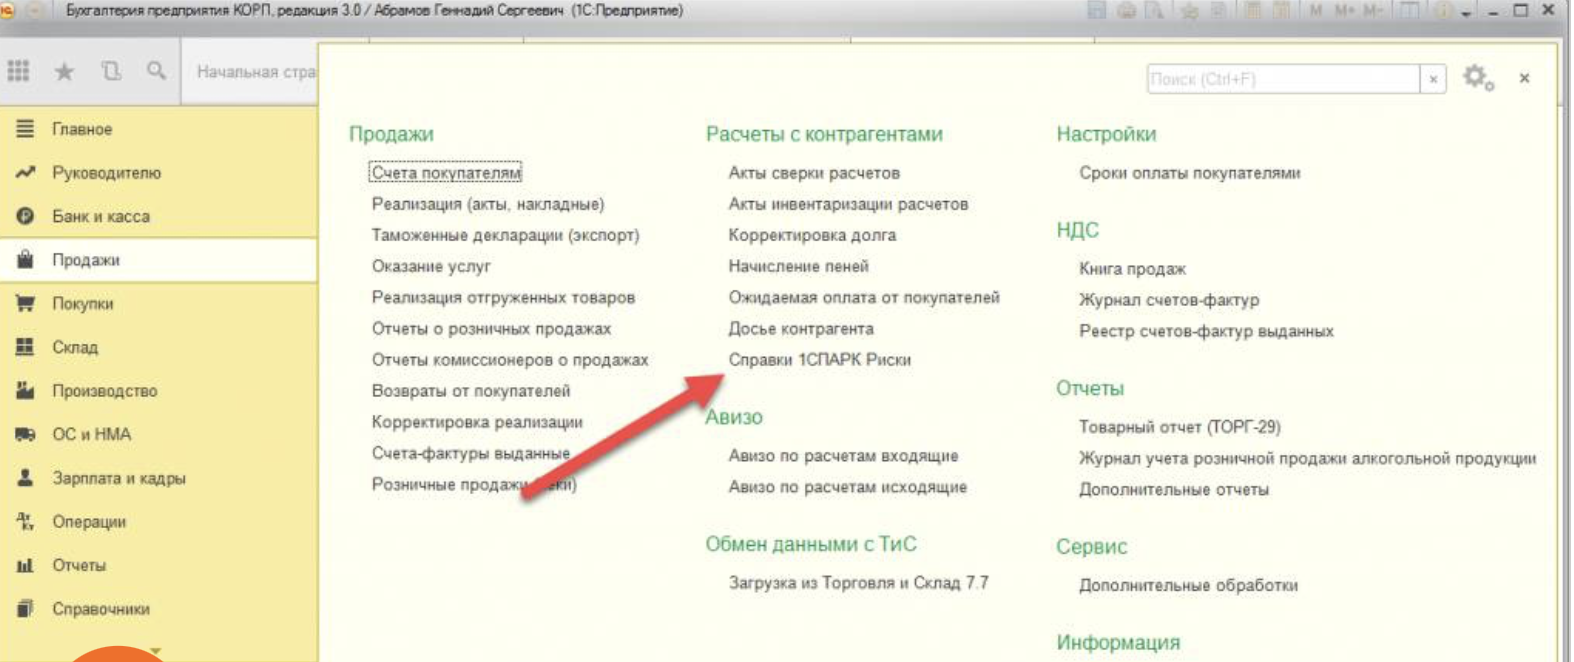Switch to the Начальная страница tab
The height and width of the screenshot is (662, 1574).
[255, 72]
